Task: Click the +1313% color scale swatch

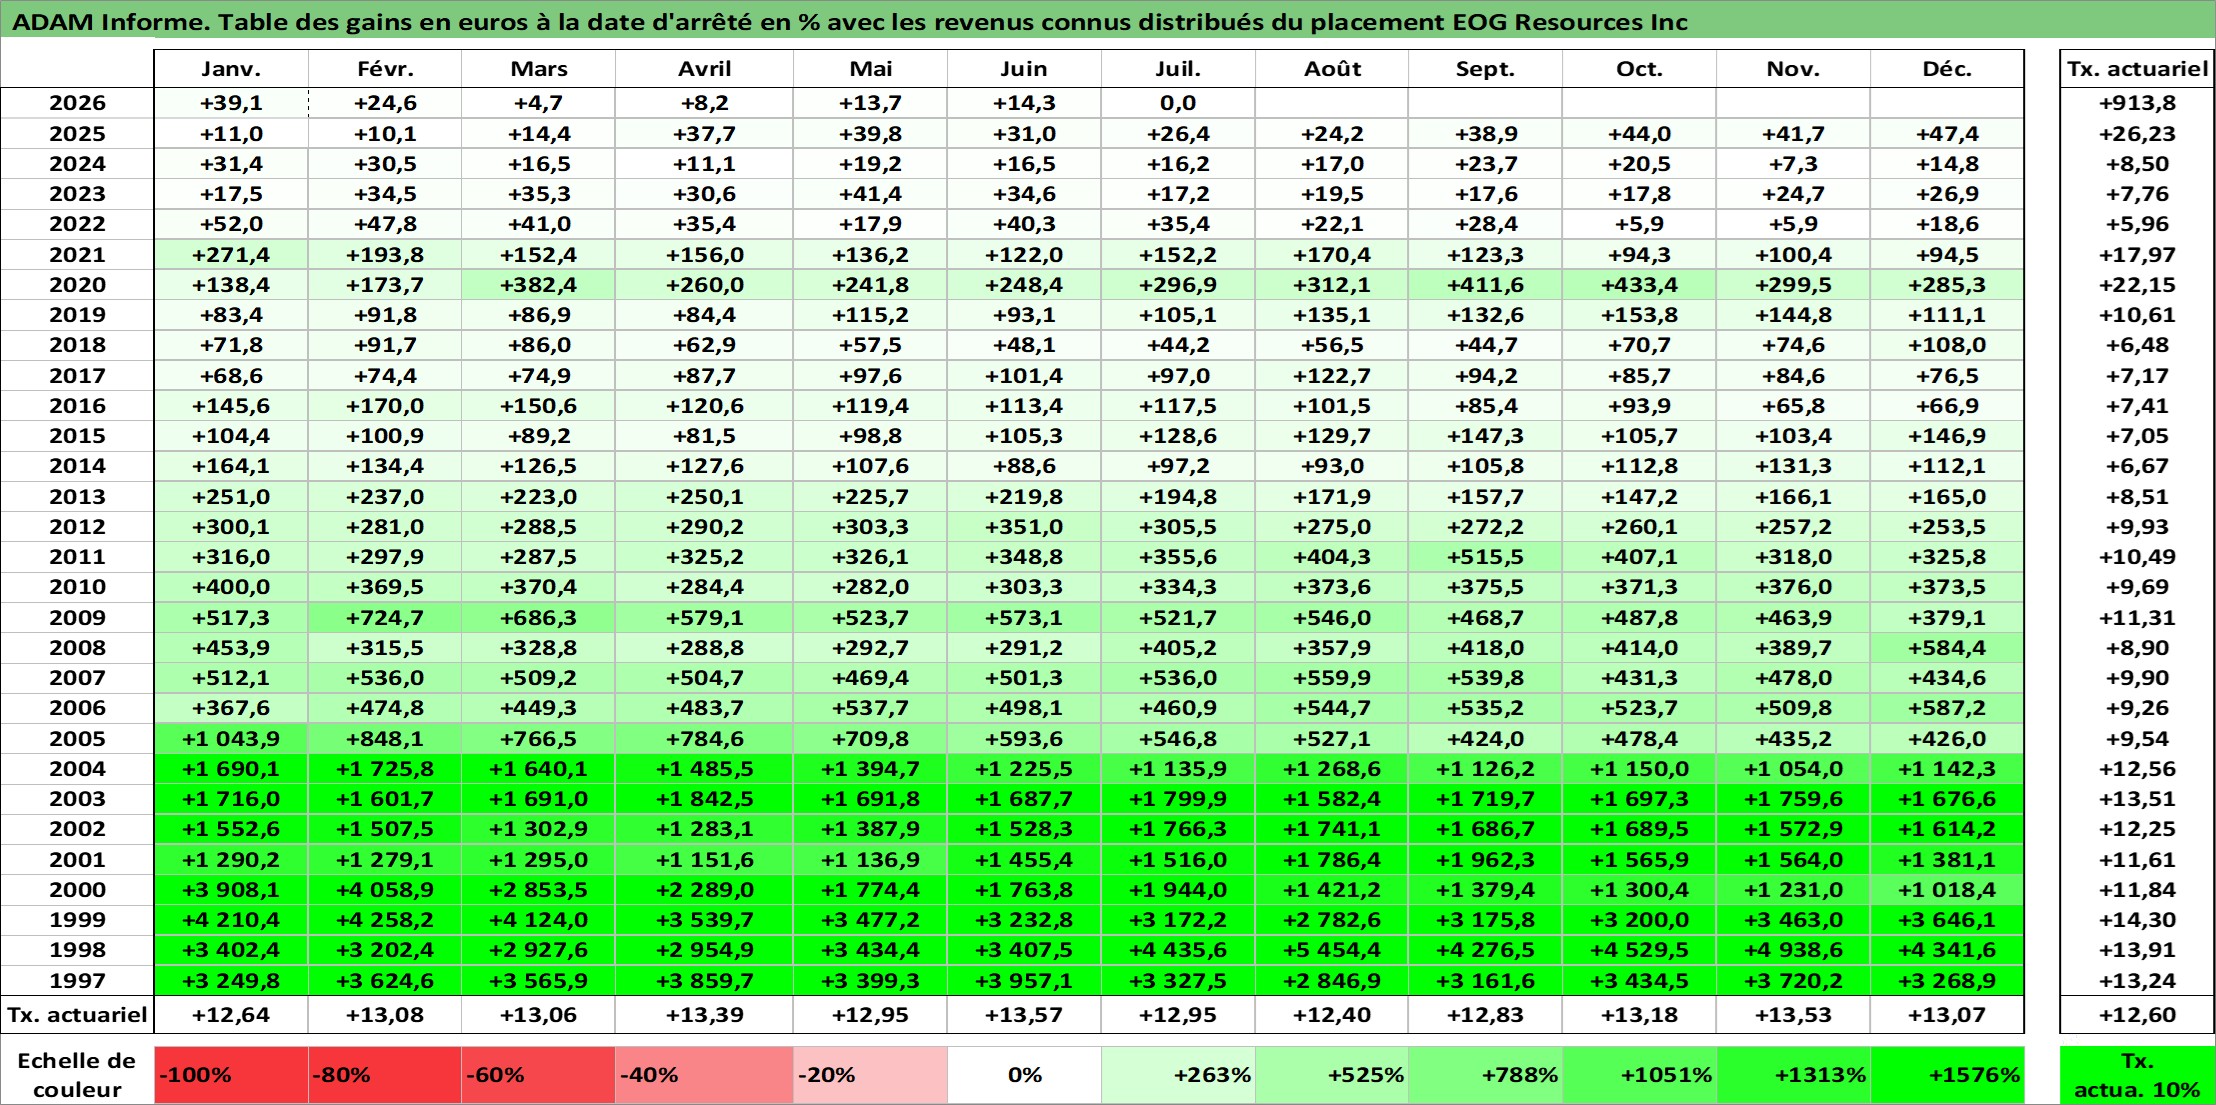Action: coord(1793,1075)
